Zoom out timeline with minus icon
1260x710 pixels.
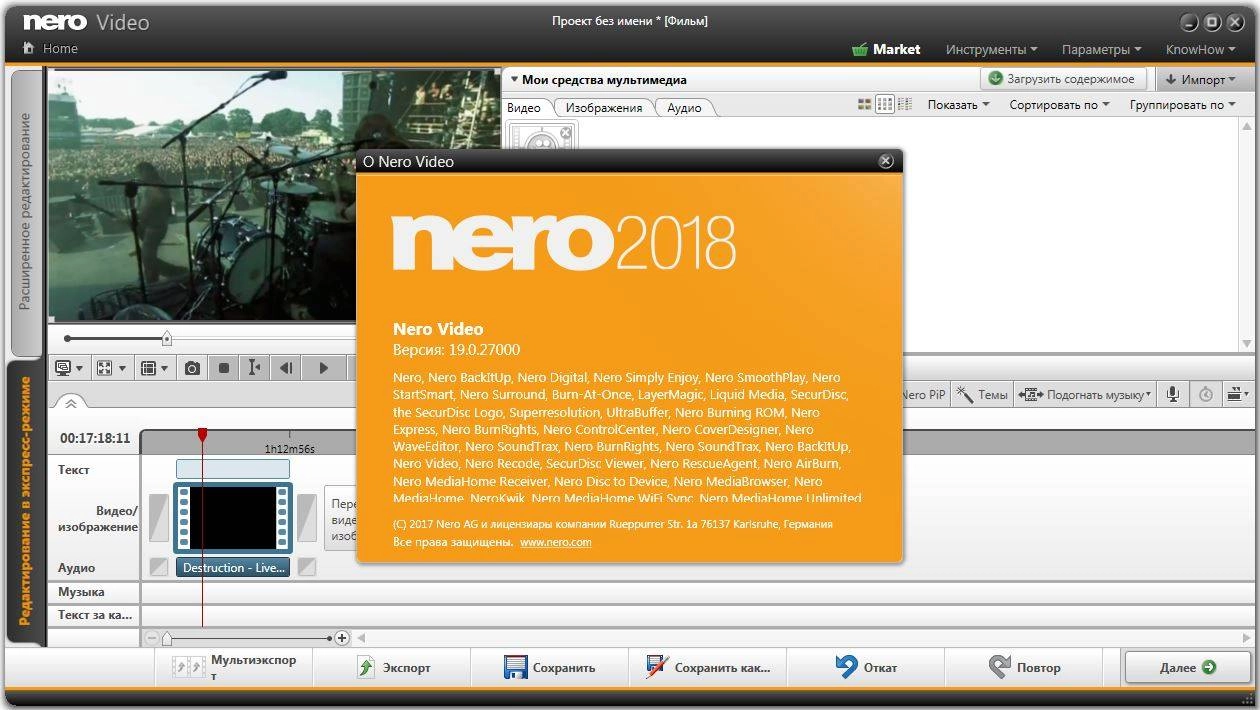[x=151, y=637]
